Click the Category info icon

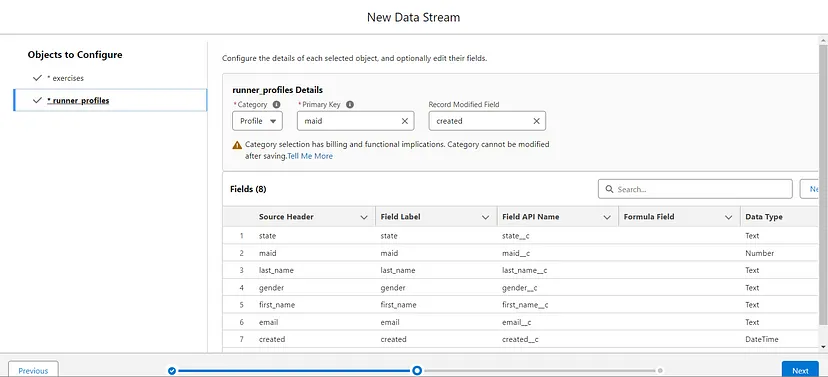[x=276, y=105]
